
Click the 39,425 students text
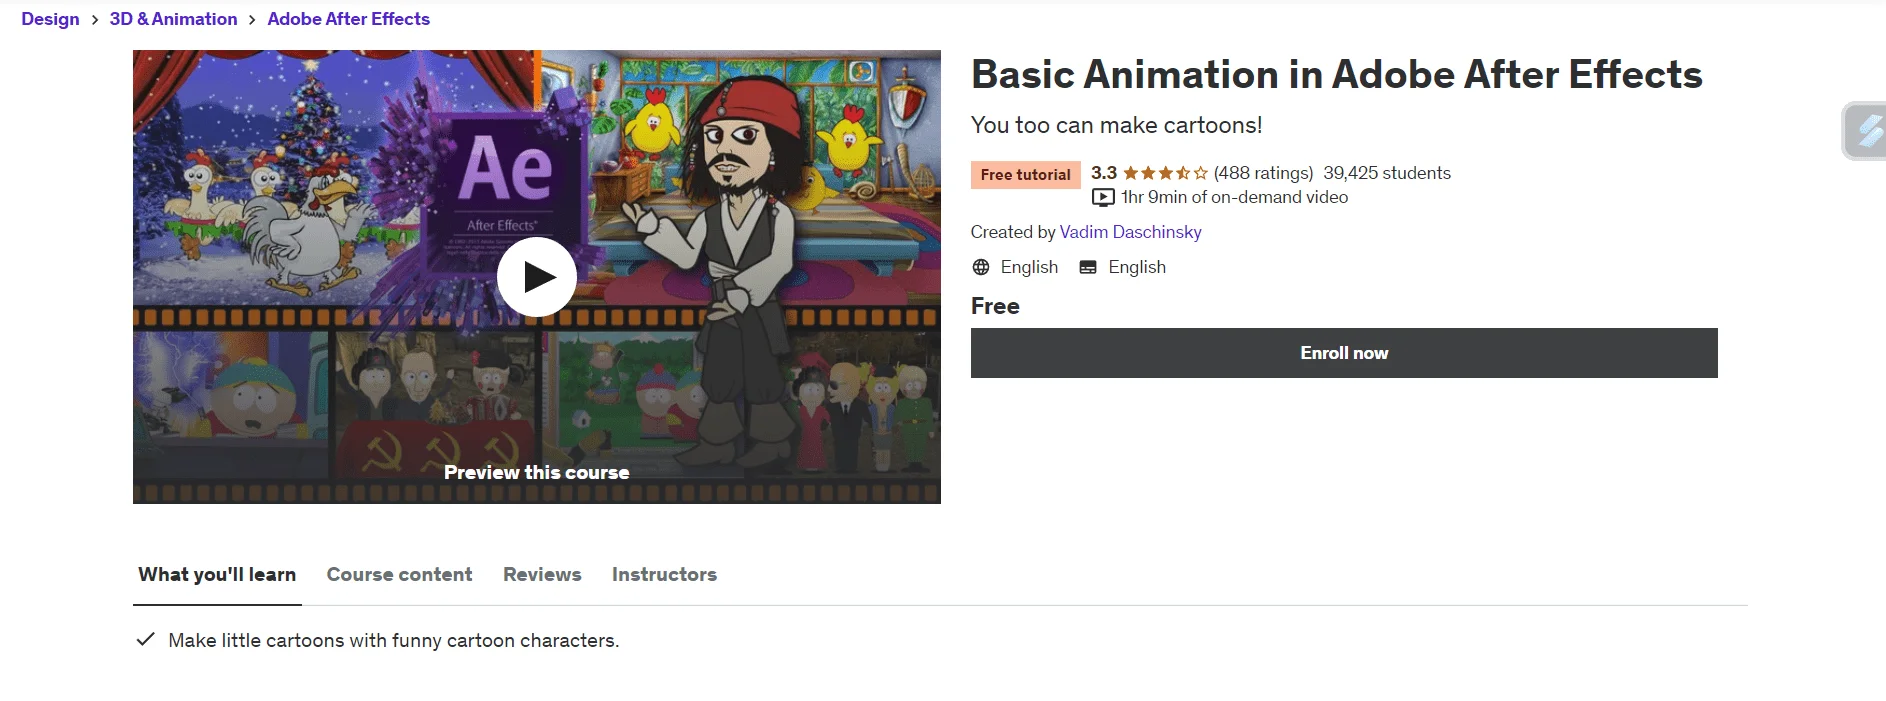1387,173
